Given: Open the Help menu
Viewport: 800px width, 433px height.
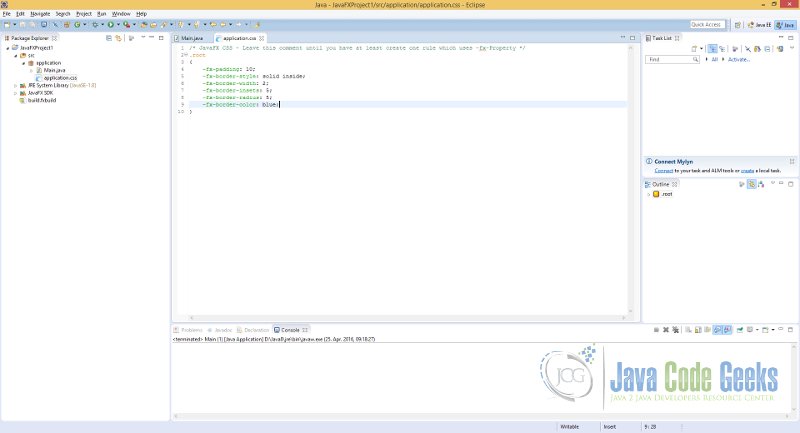Looking at the screenshot, I should 141,14.
